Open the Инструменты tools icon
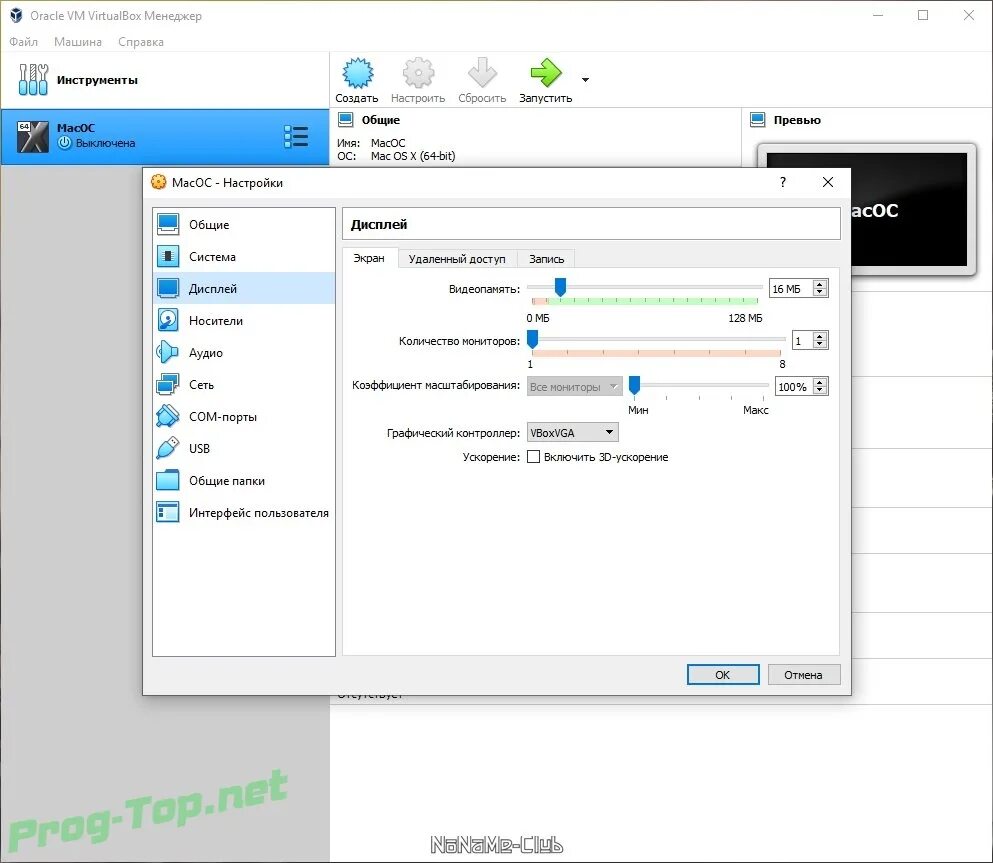 [x=33, y=80]
